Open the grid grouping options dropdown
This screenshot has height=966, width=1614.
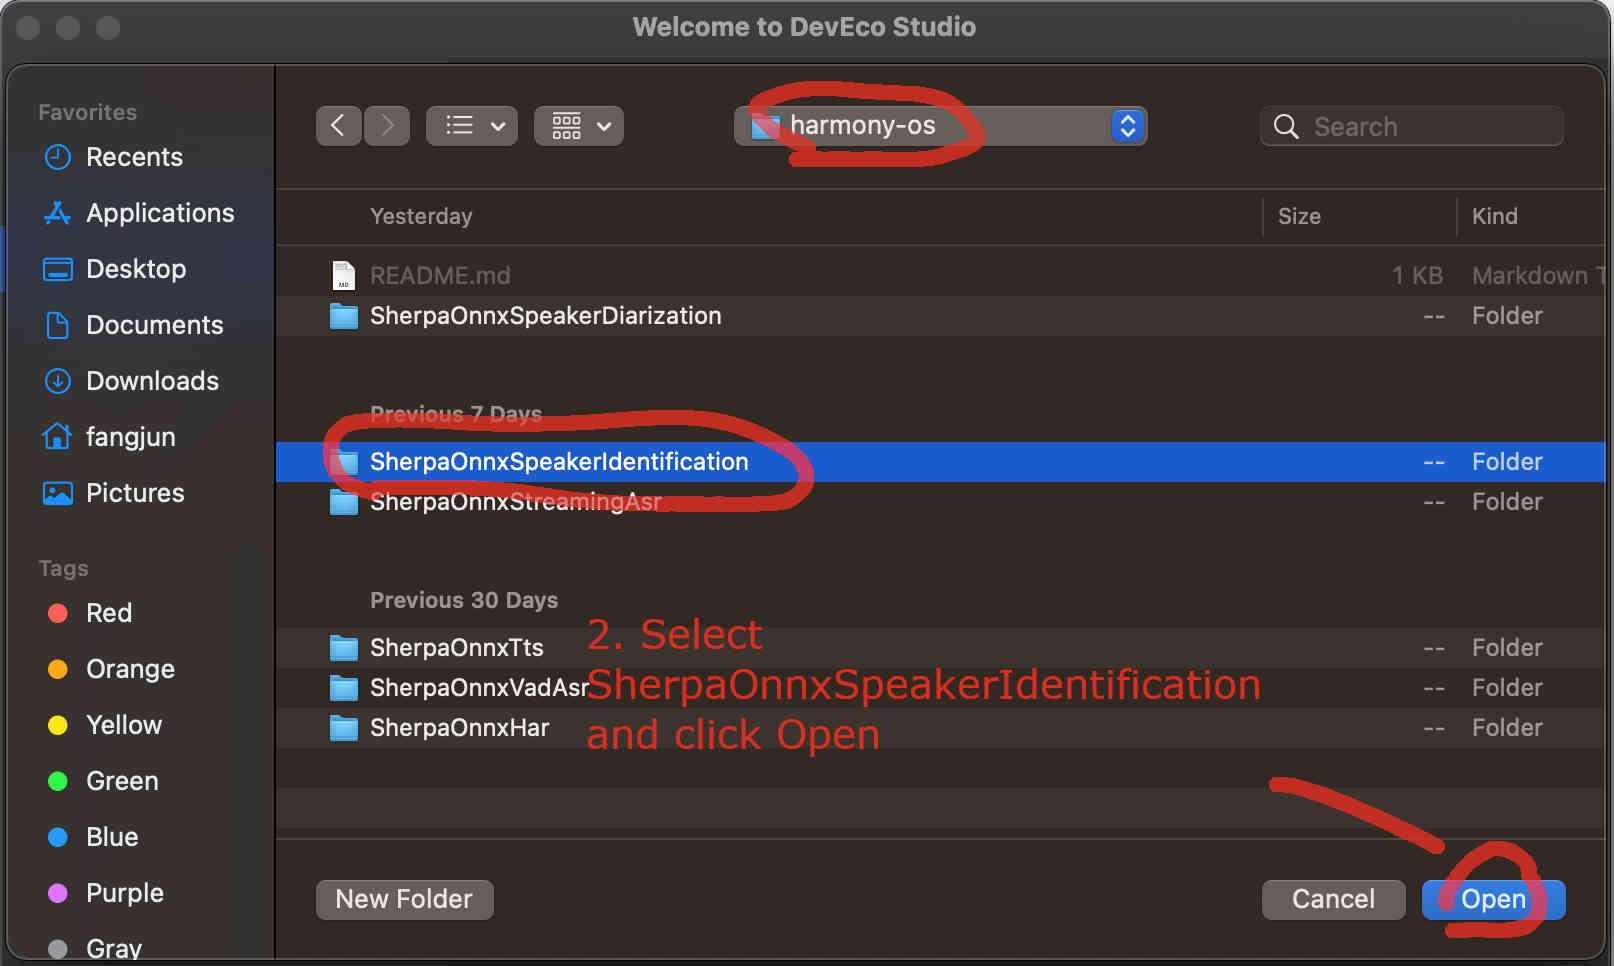click(x=579, y=126)
